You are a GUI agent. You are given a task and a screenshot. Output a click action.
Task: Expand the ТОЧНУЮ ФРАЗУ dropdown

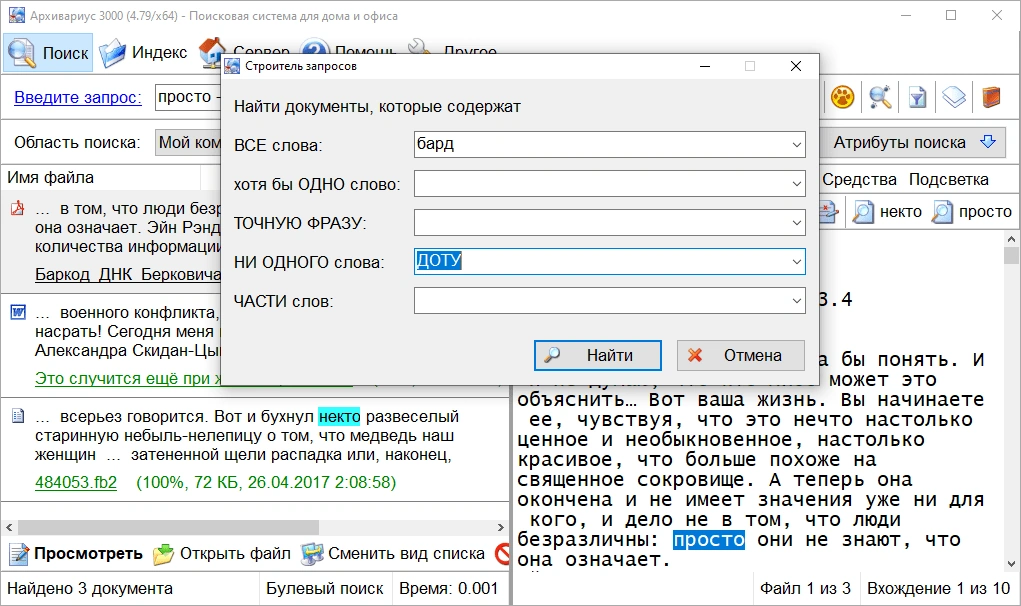(796, 223)
